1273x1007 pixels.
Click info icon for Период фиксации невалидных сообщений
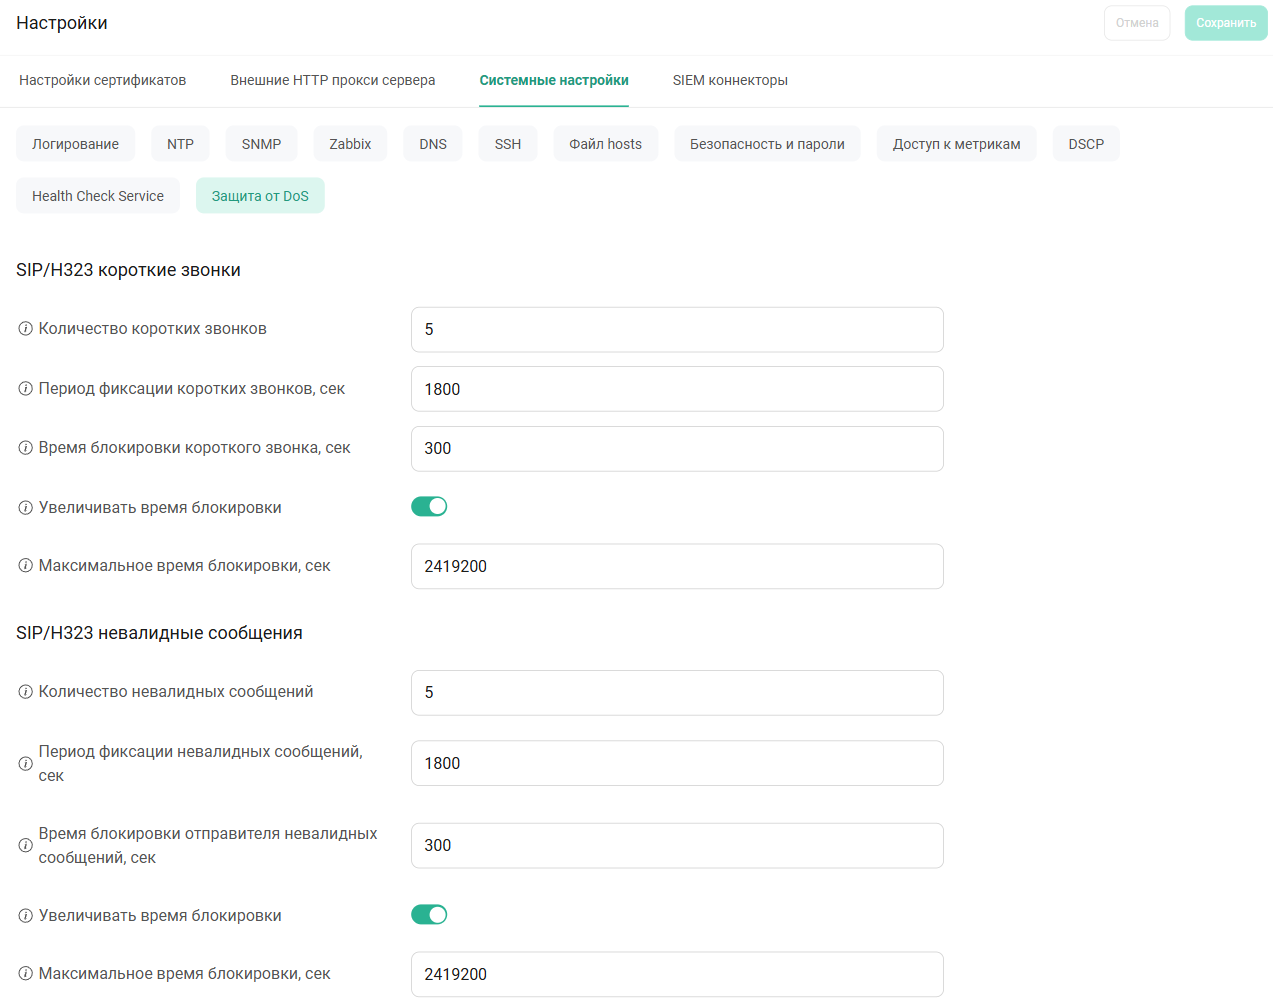(x=26, y=764)
